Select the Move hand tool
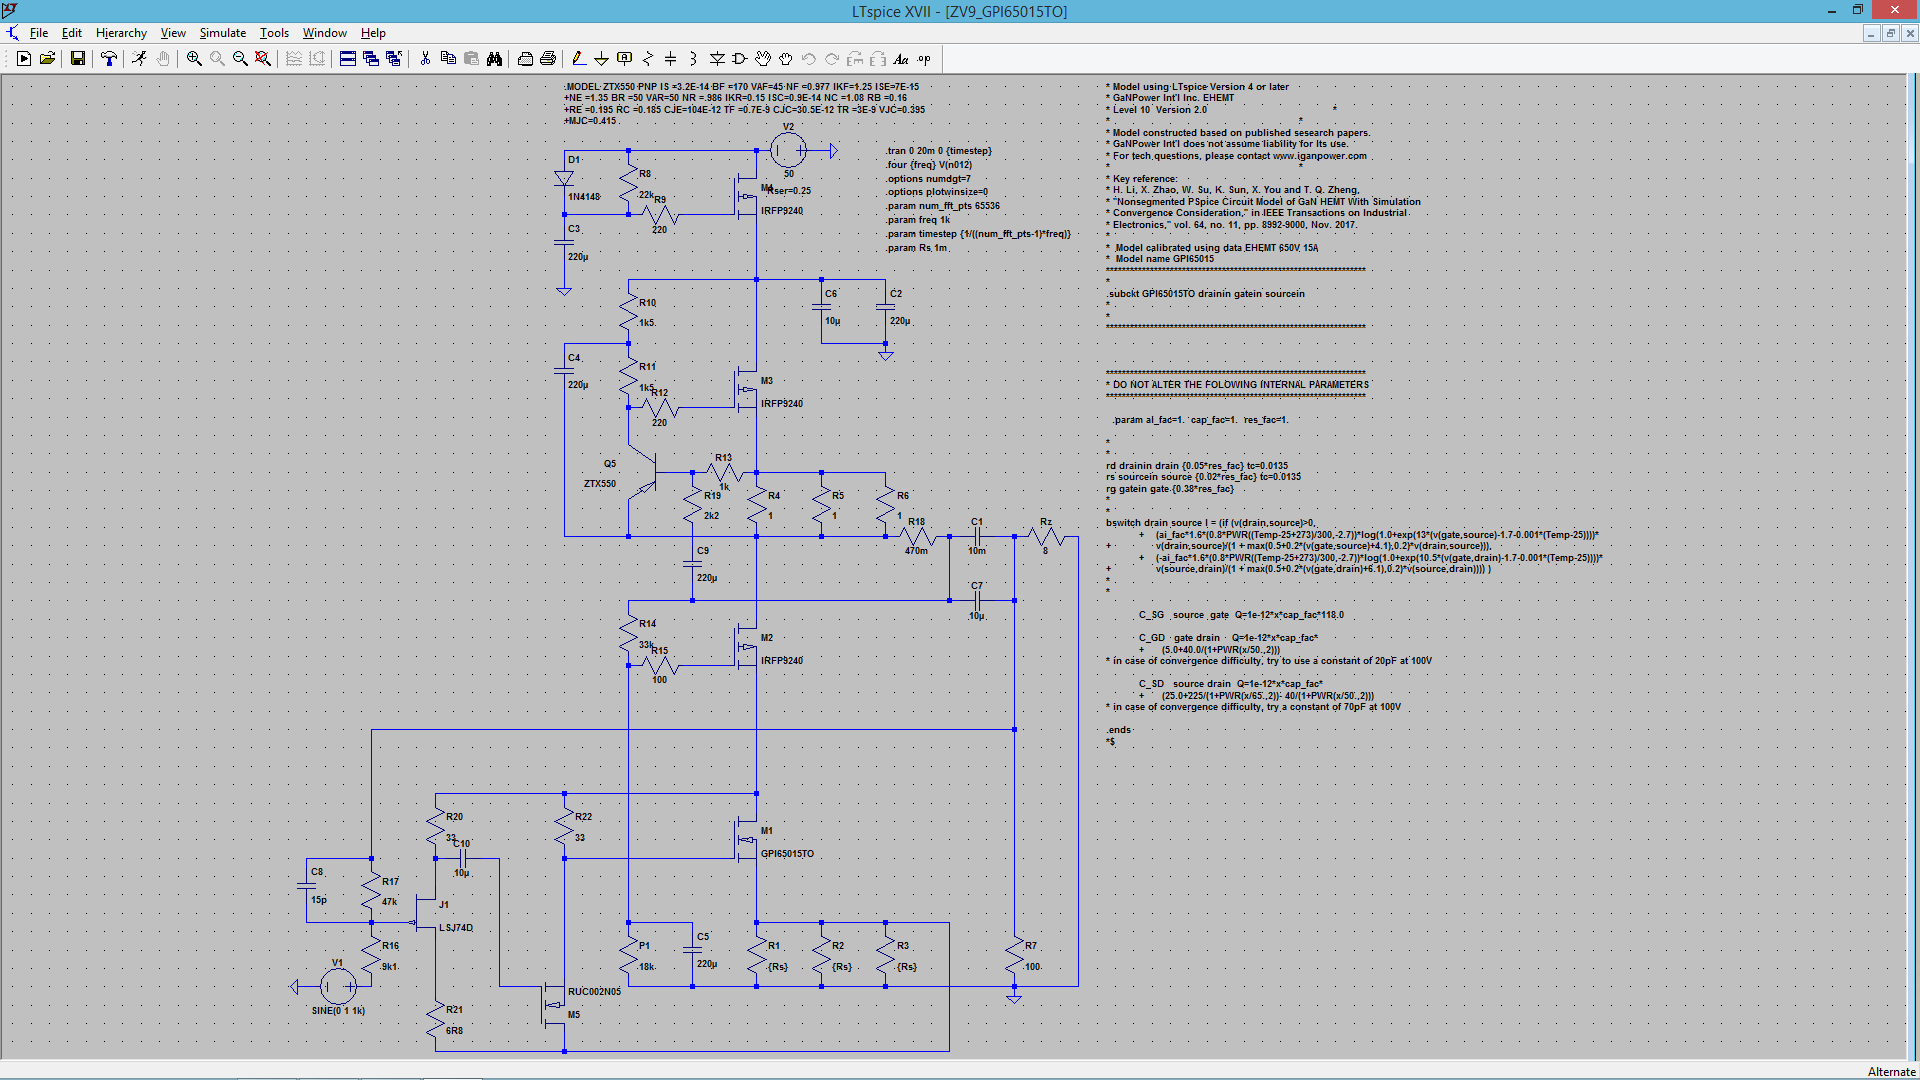This screenshot has width=1920, height=1080. 763,59
